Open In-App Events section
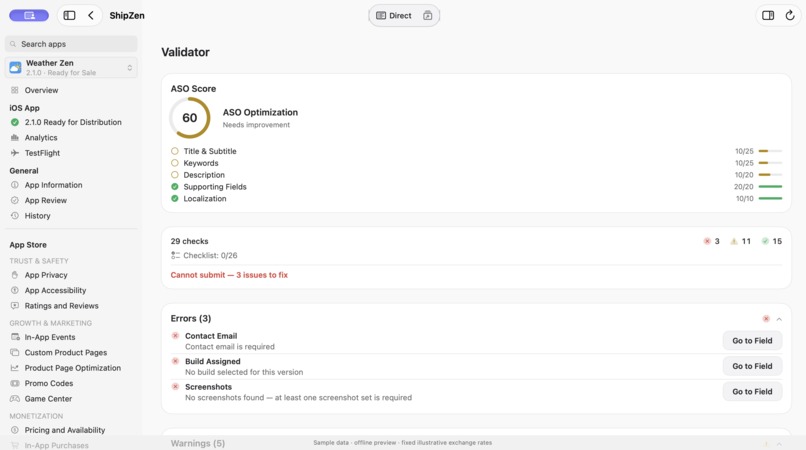Screen dimensions: 806x450 tap(50, 337)
